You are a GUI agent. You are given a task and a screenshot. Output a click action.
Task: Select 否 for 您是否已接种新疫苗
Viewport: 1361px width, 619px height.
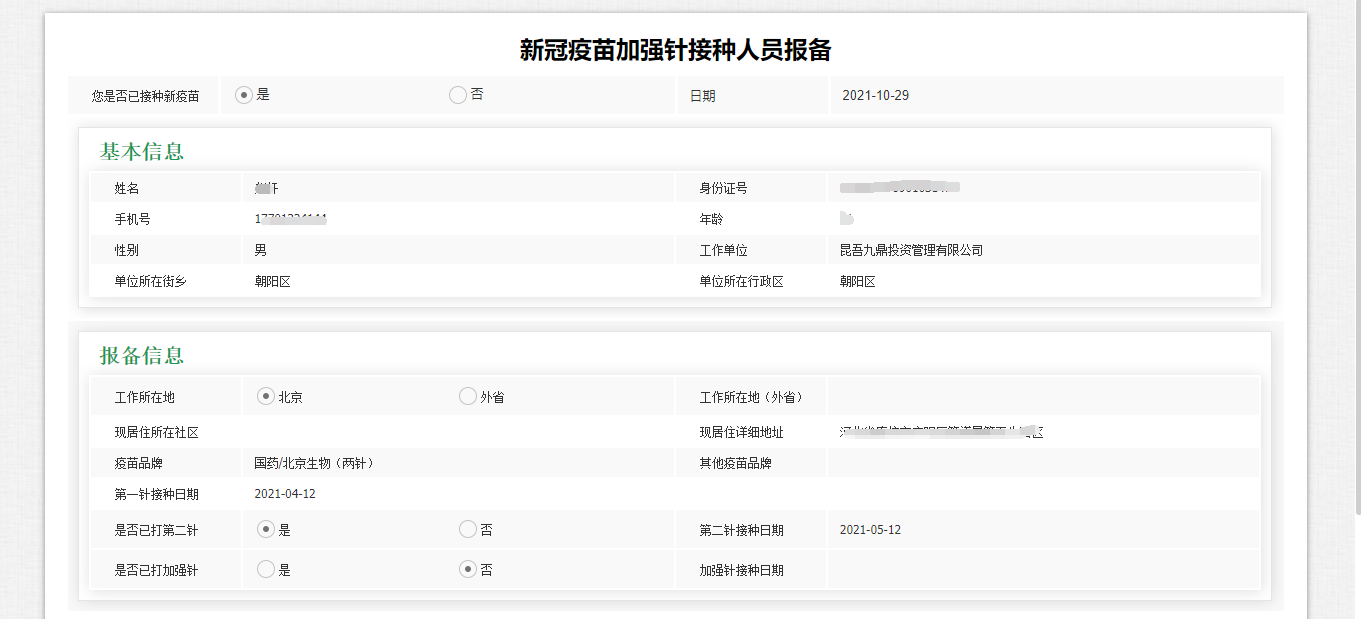pyautogui.click(x=458, y=95)
